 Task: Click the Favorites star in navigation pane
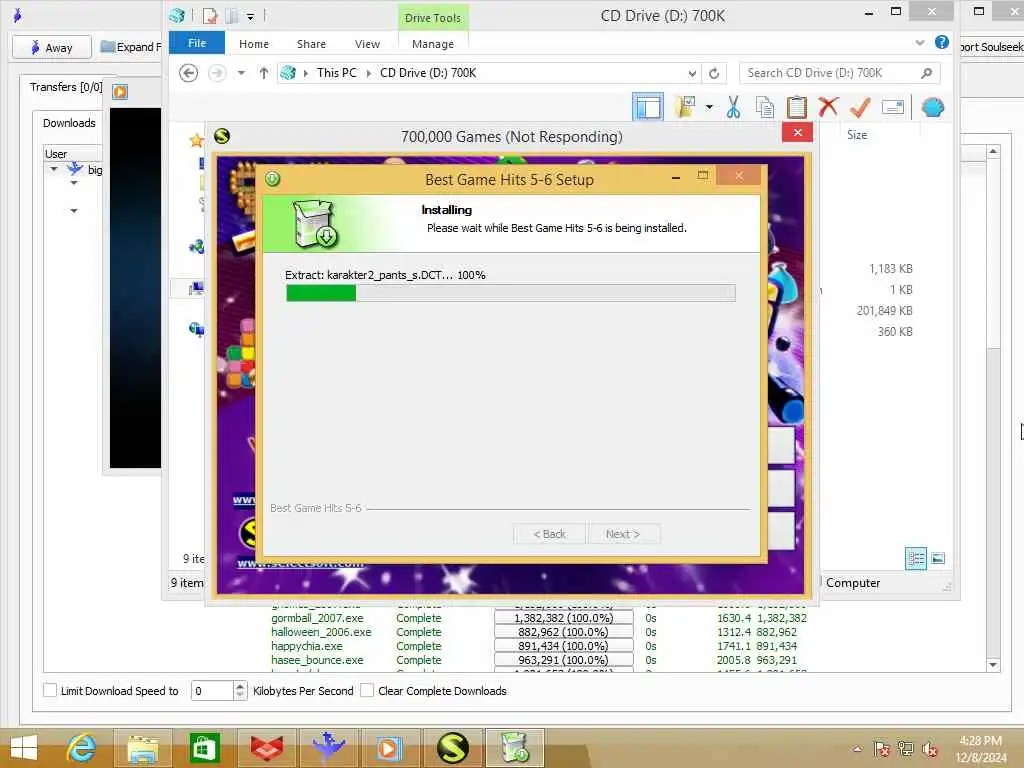196,140
